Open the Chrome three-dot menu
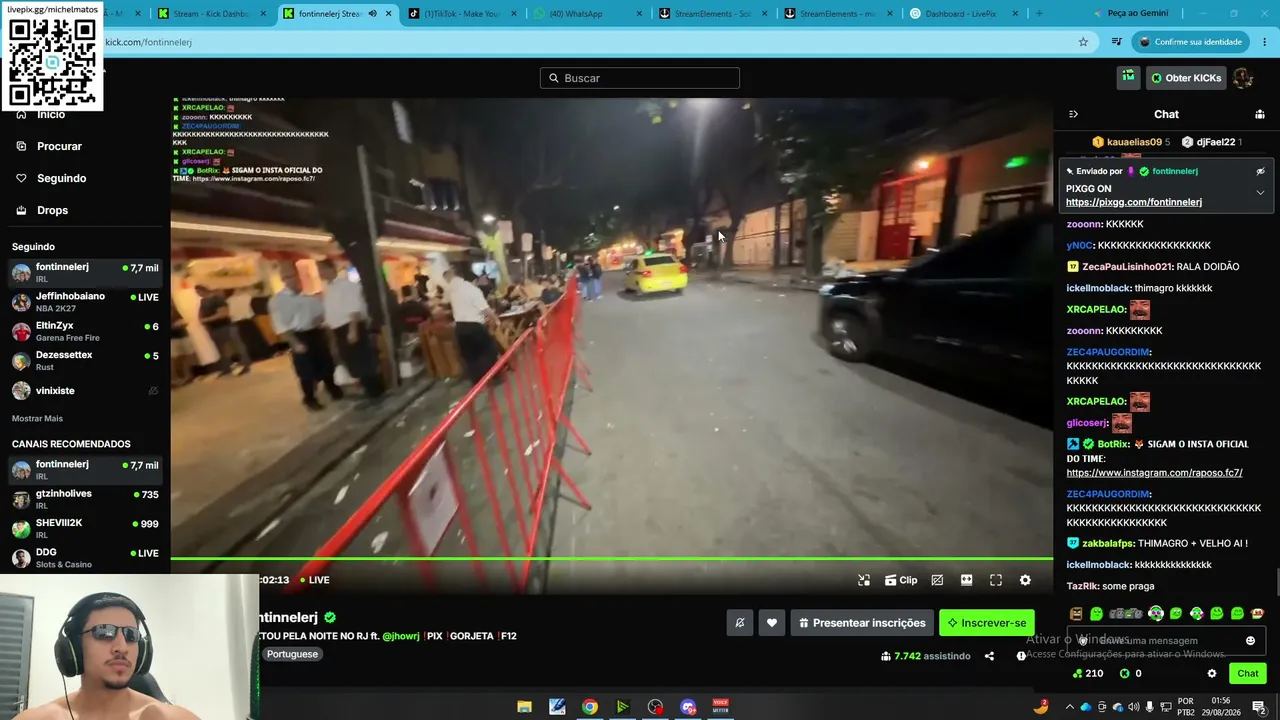This screenshot has width=1280, height=720. click(1265, 42)
